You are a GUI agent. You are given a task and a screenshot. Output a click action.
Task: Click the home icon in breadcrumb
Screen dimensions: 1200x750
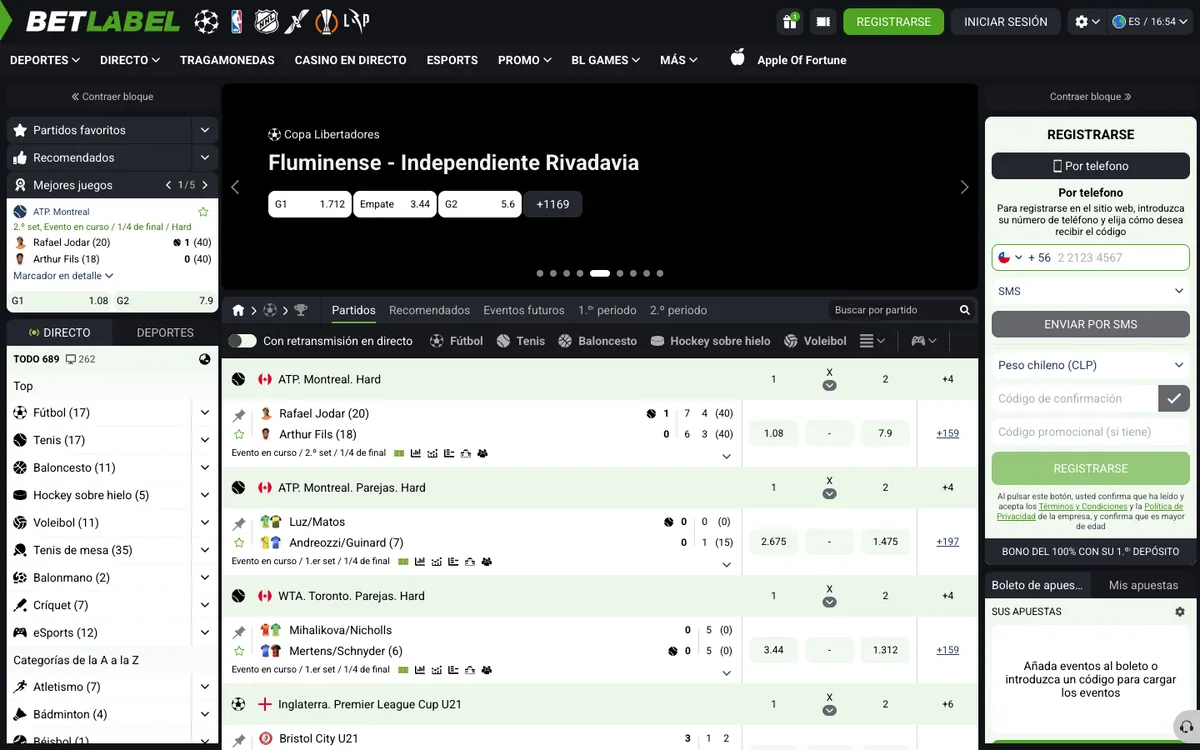(x=239, y=310)
